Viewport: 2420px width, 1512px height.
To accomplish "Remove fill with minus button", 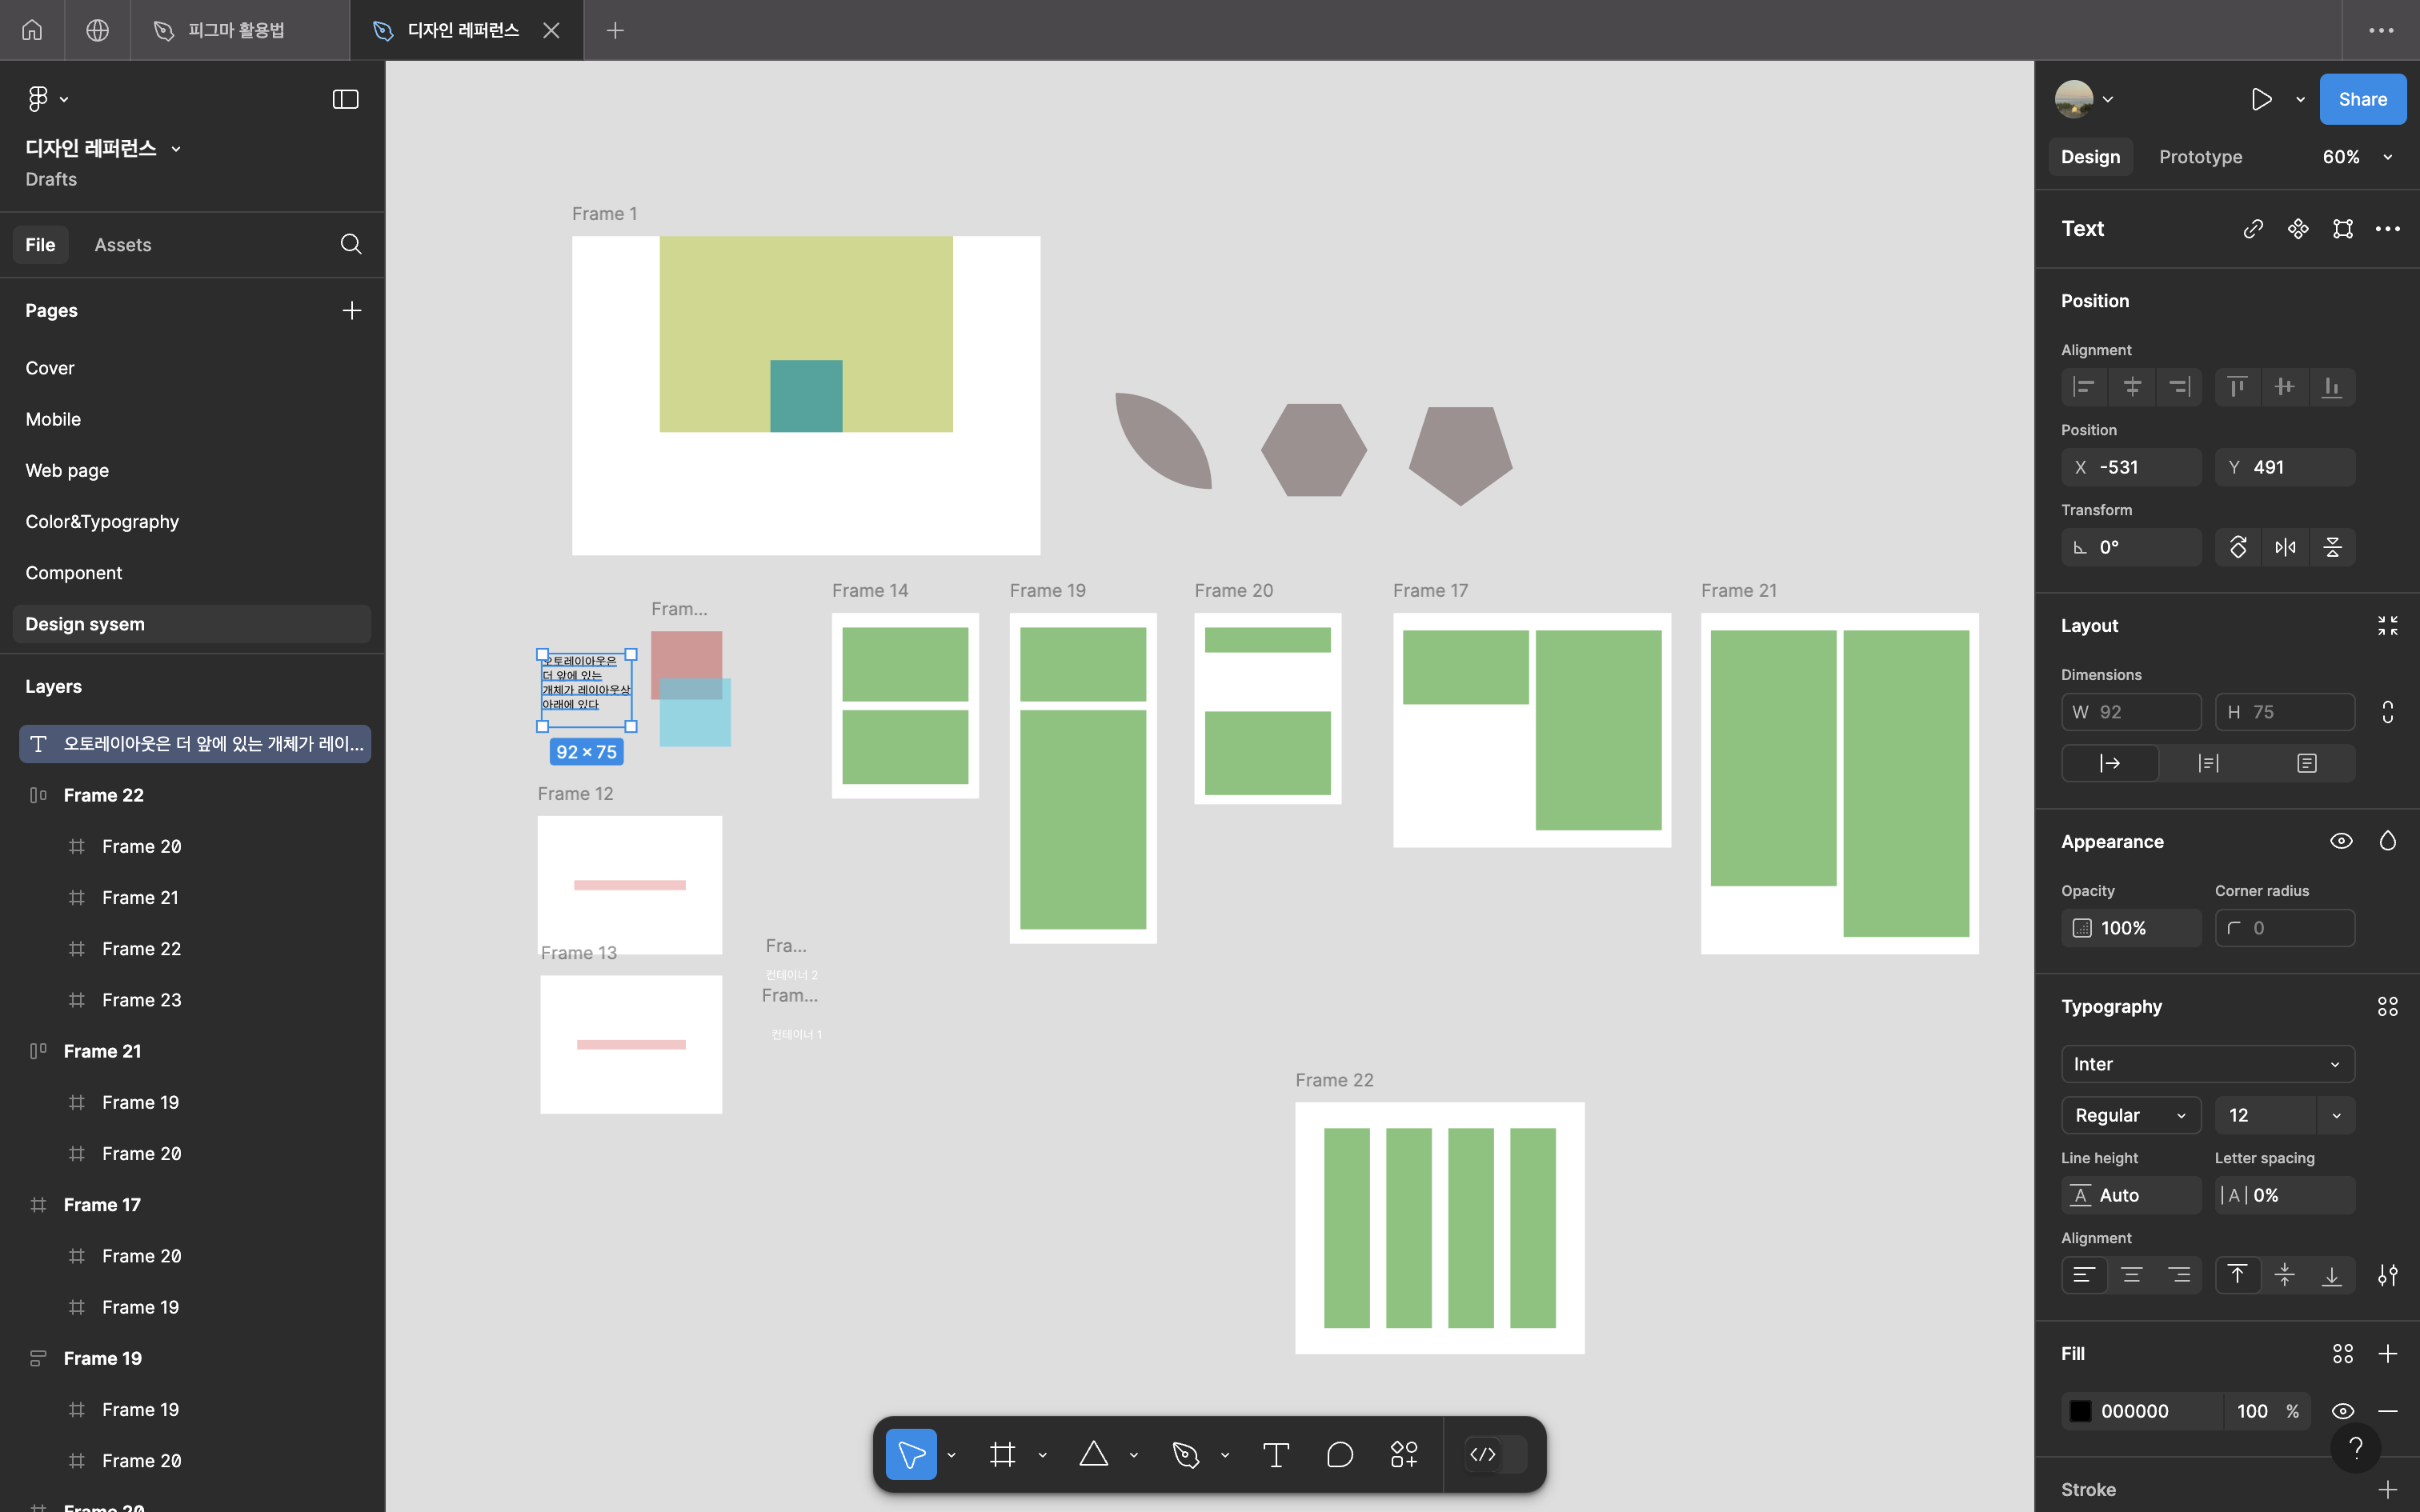I will coord(2387,1411).
